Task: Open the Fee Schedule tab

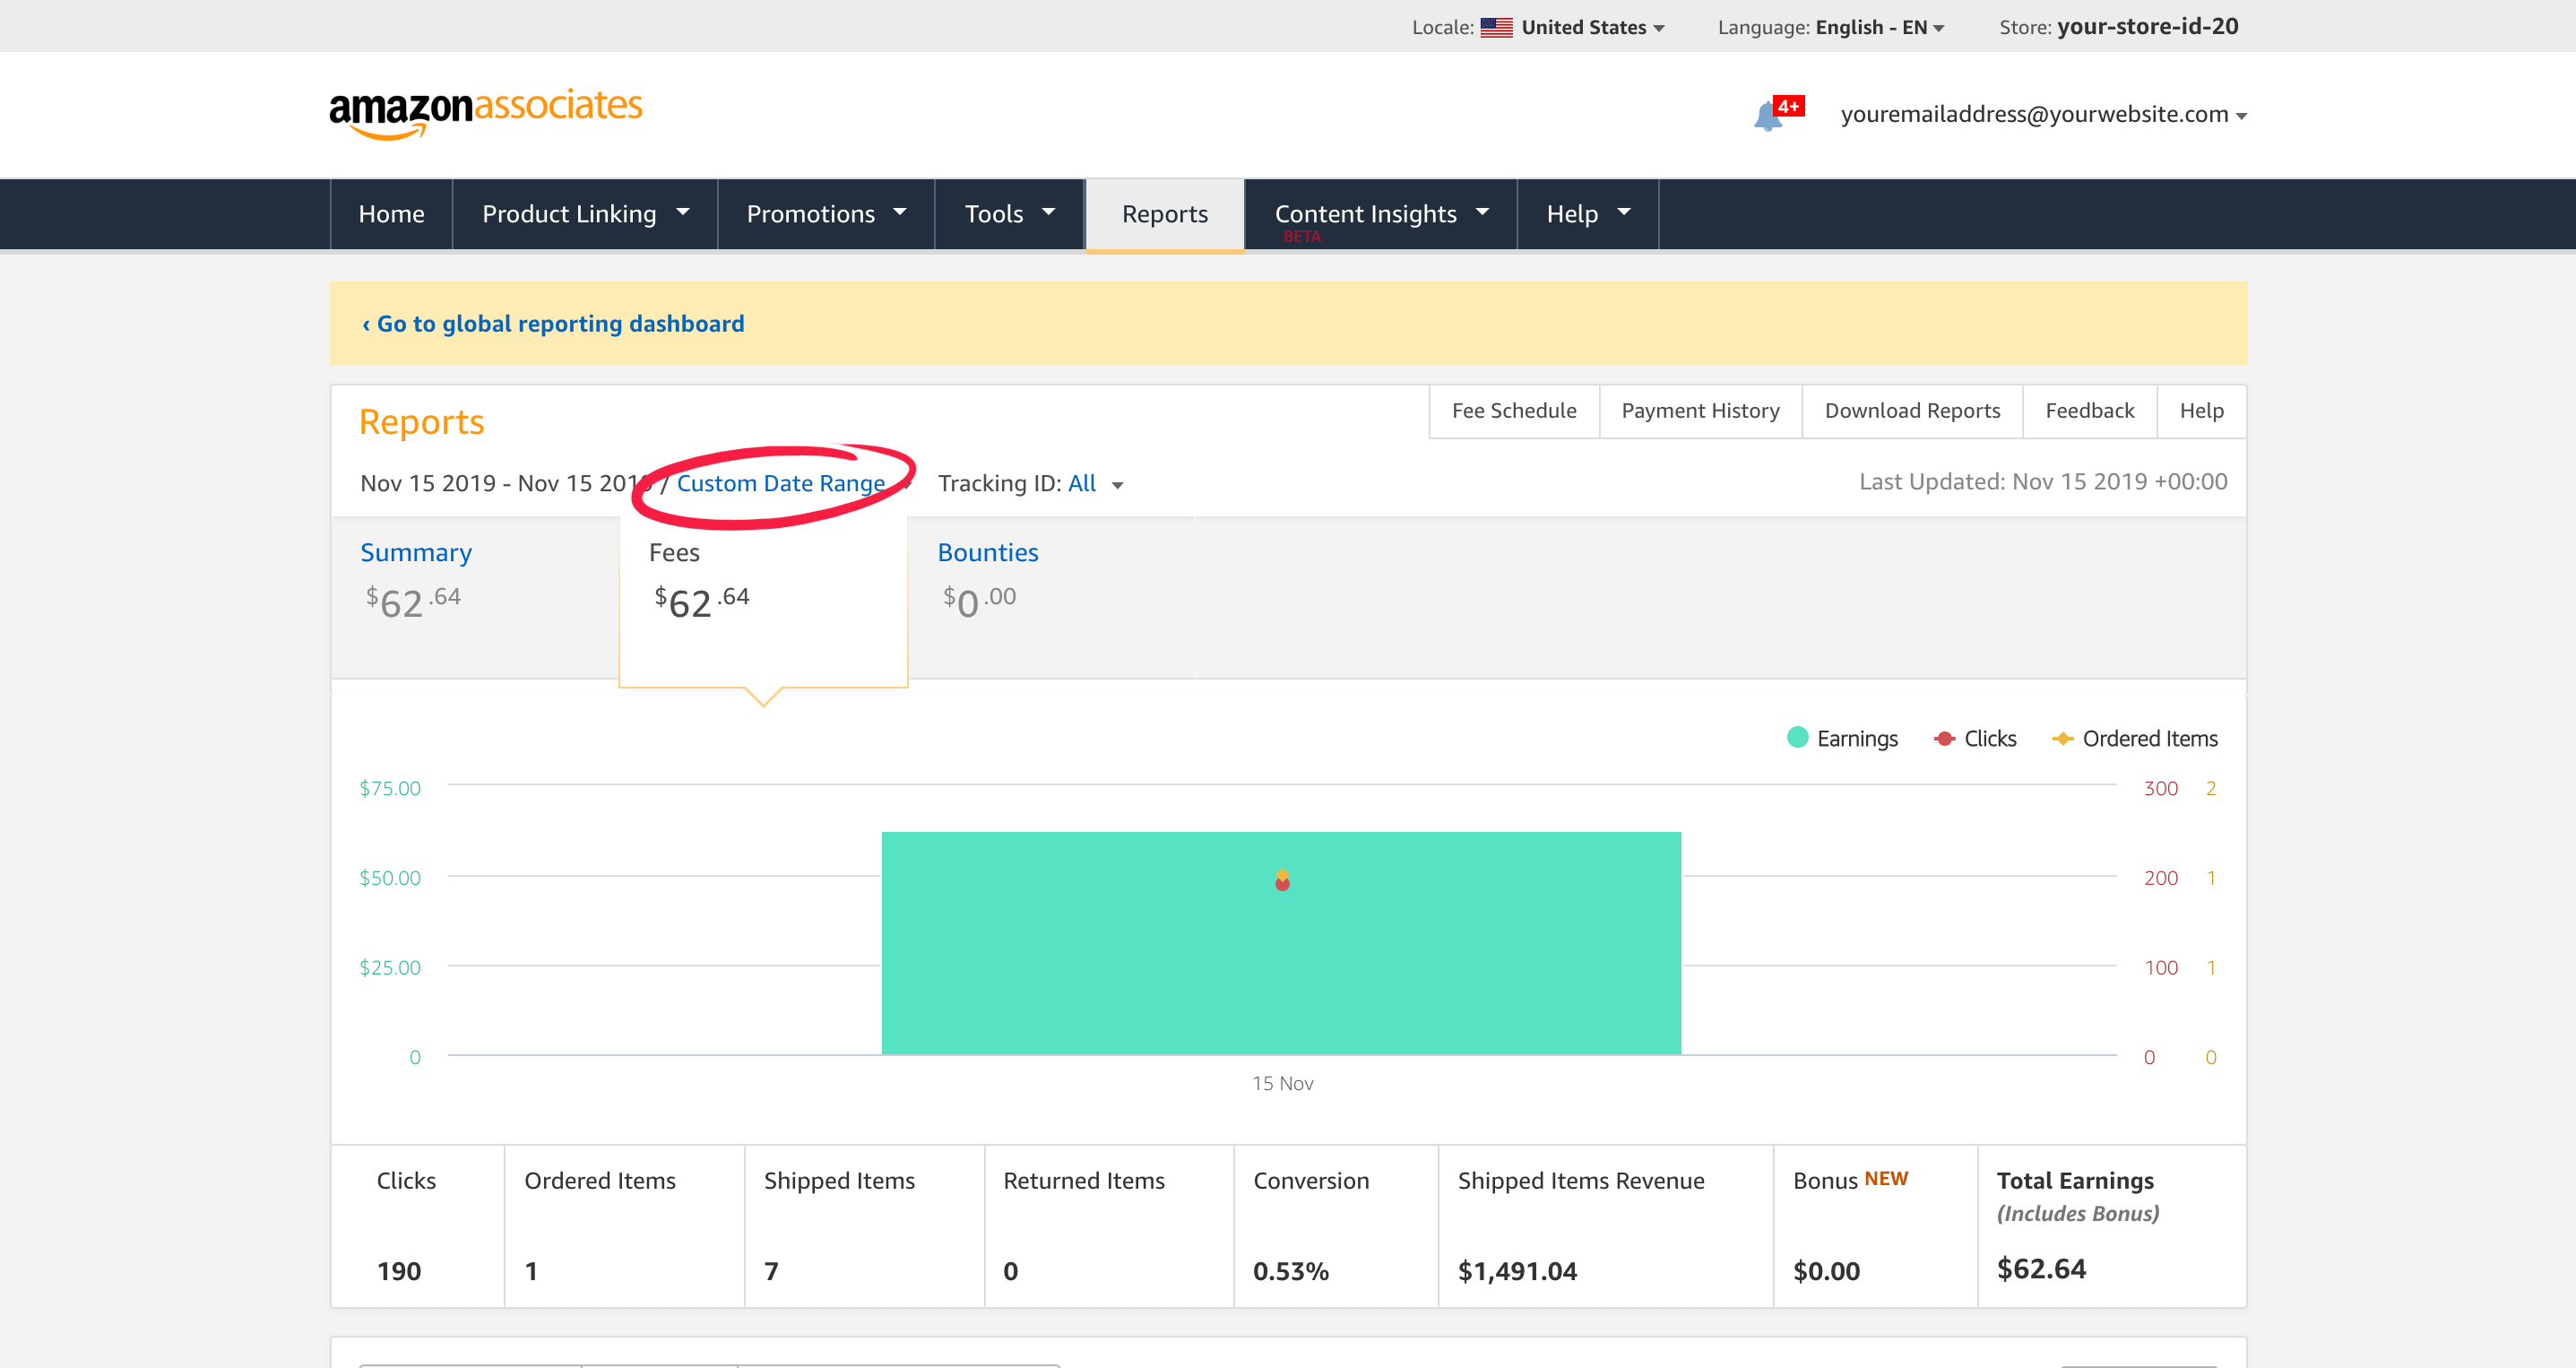Action: [1514, 411]
